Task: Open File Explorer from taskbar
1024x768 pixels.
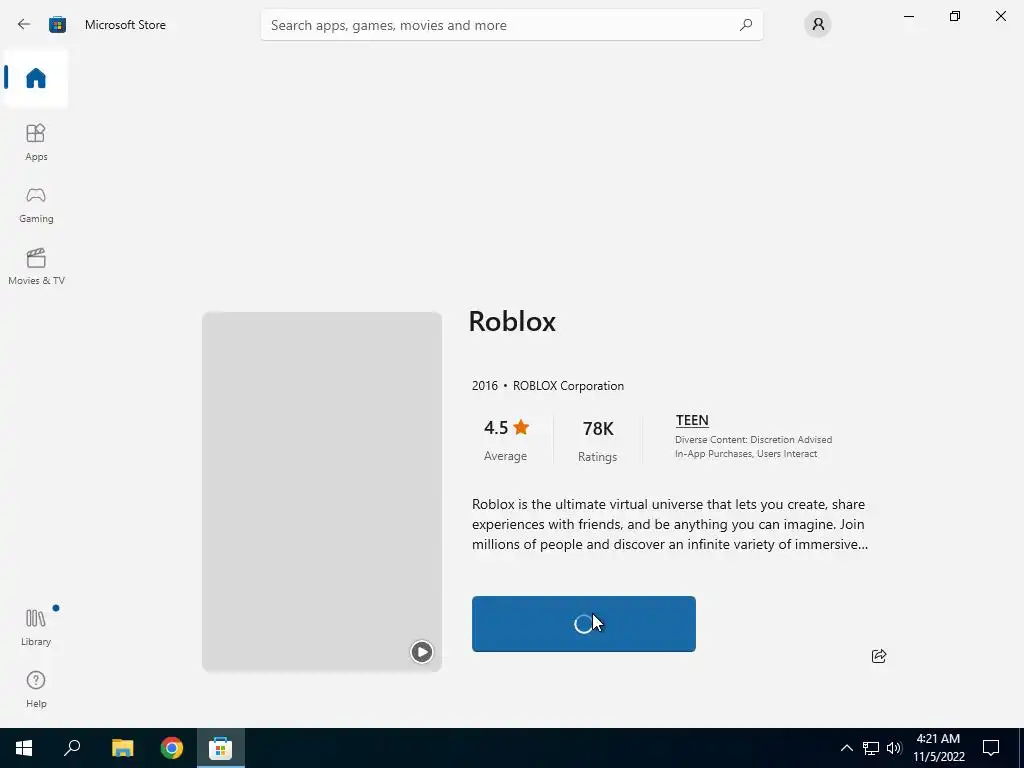Action: pos(122,748)
